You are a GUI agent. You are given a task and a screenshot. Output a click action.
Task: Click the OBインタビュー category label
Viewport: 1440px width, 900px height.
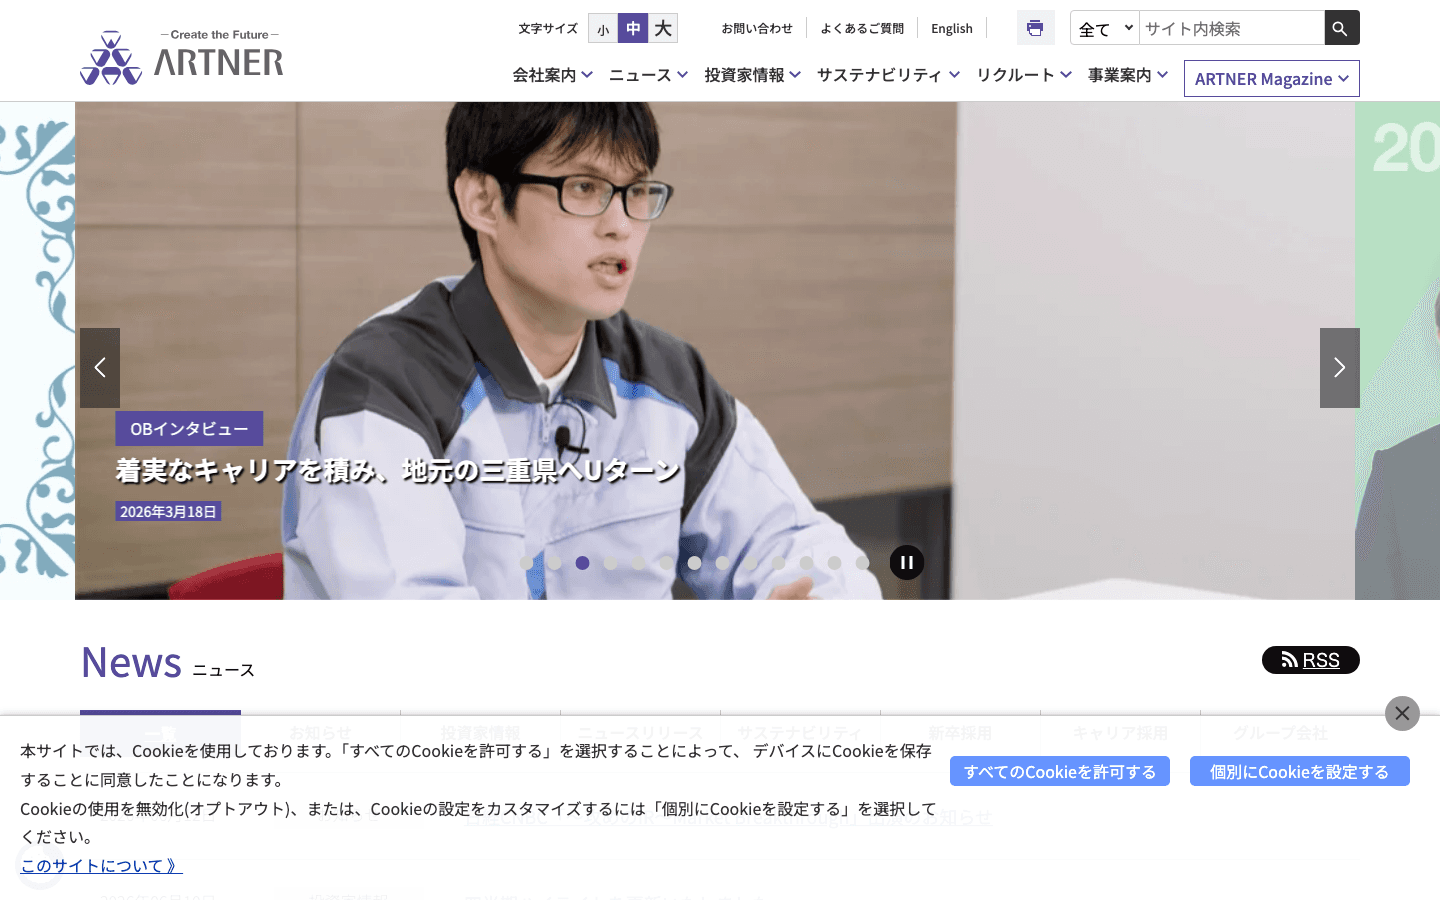pos(189,428)
